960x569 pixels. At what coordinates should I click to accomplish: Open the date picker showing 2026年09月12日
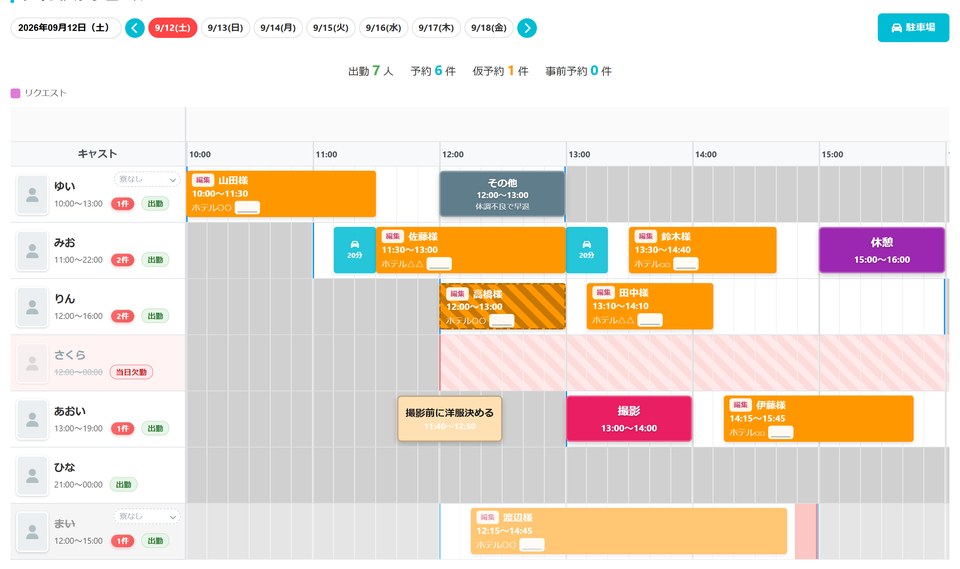coord(66,28)
